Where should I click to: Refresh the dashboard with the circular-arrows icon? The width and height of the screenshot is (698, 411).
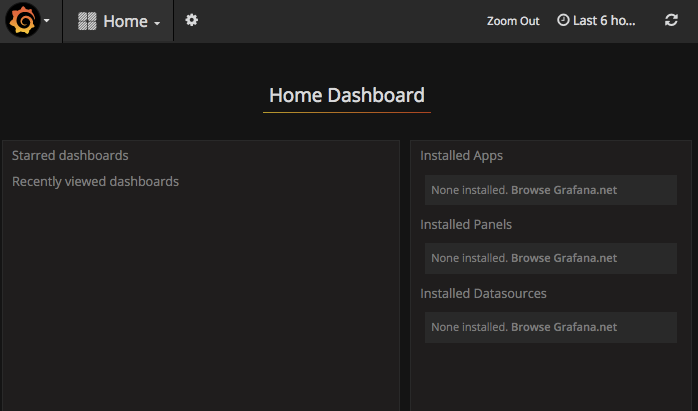(x=671, y=20)
